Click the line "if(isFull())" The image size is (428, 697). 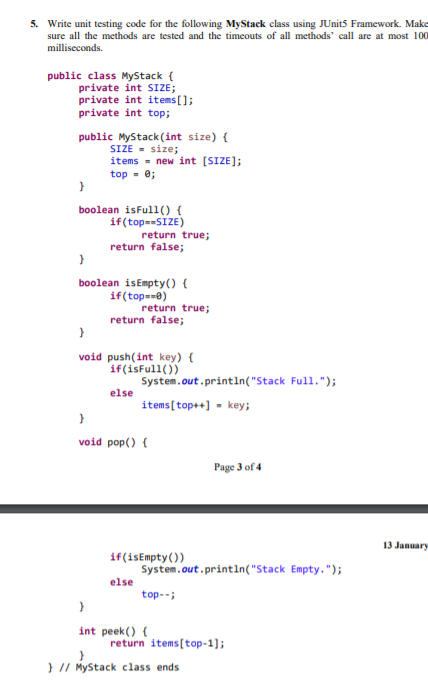pyautogui.click(x=144, y=369)
